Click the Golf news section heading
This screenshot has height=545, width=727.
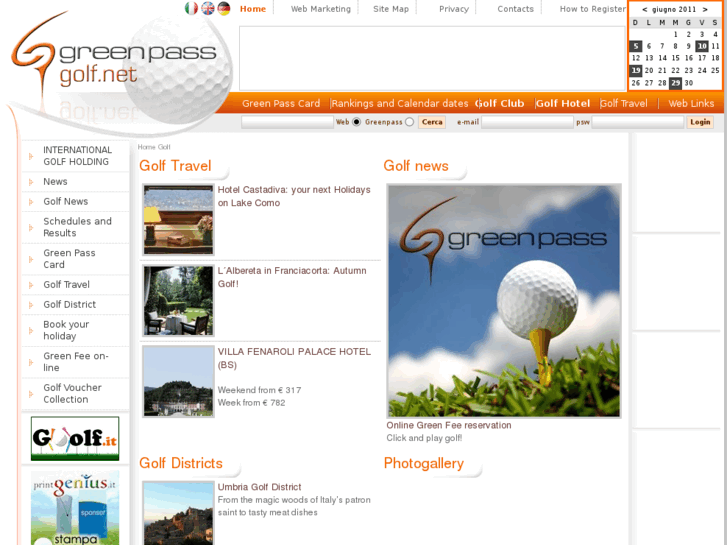point(416,166)
